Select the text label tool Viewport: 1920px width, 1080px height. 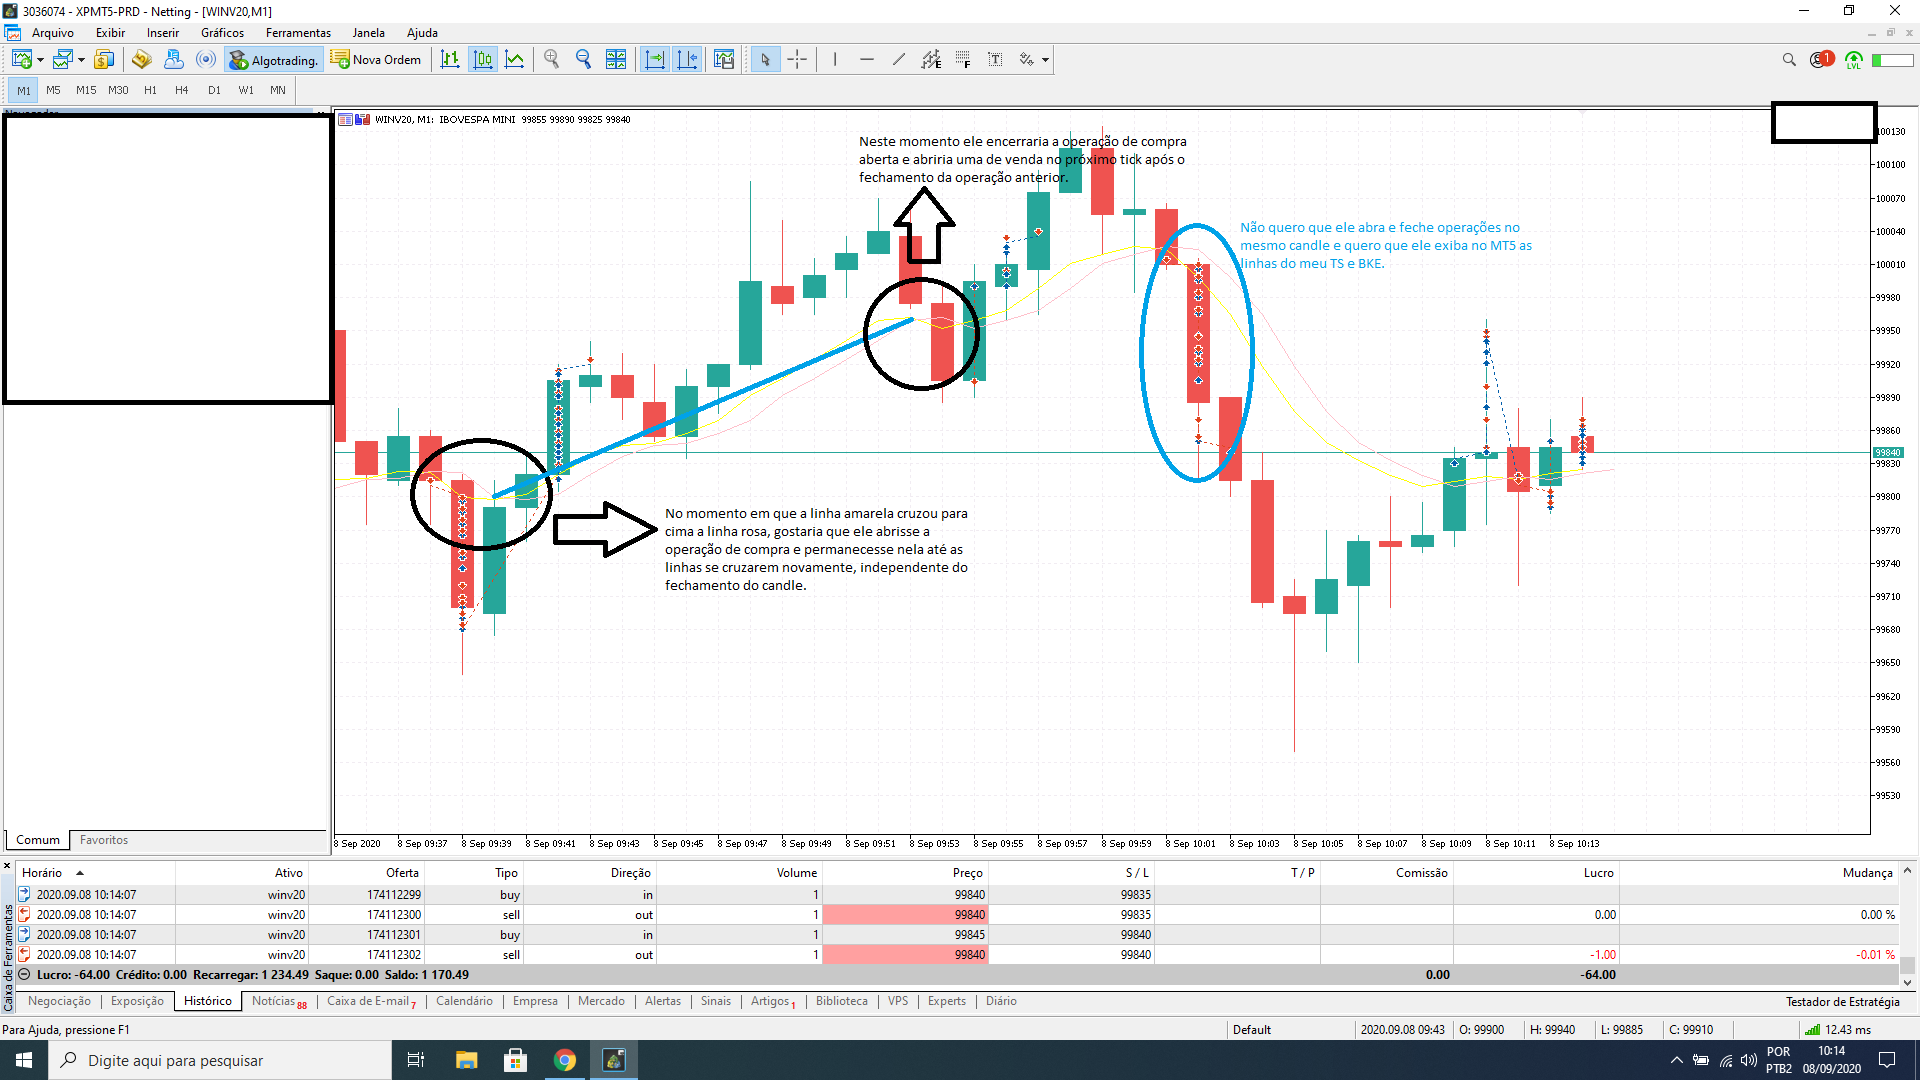[995, 60]
